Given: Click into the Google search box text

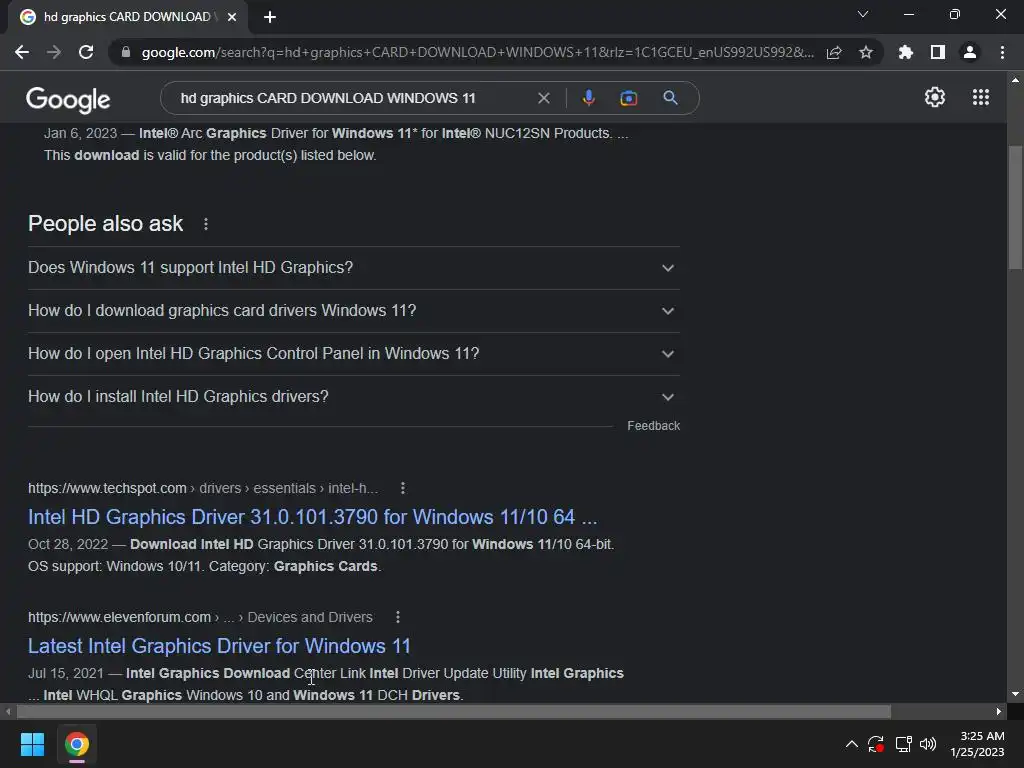Looking at the screenshot, I should pyautogui.click(x=328, y=98).
